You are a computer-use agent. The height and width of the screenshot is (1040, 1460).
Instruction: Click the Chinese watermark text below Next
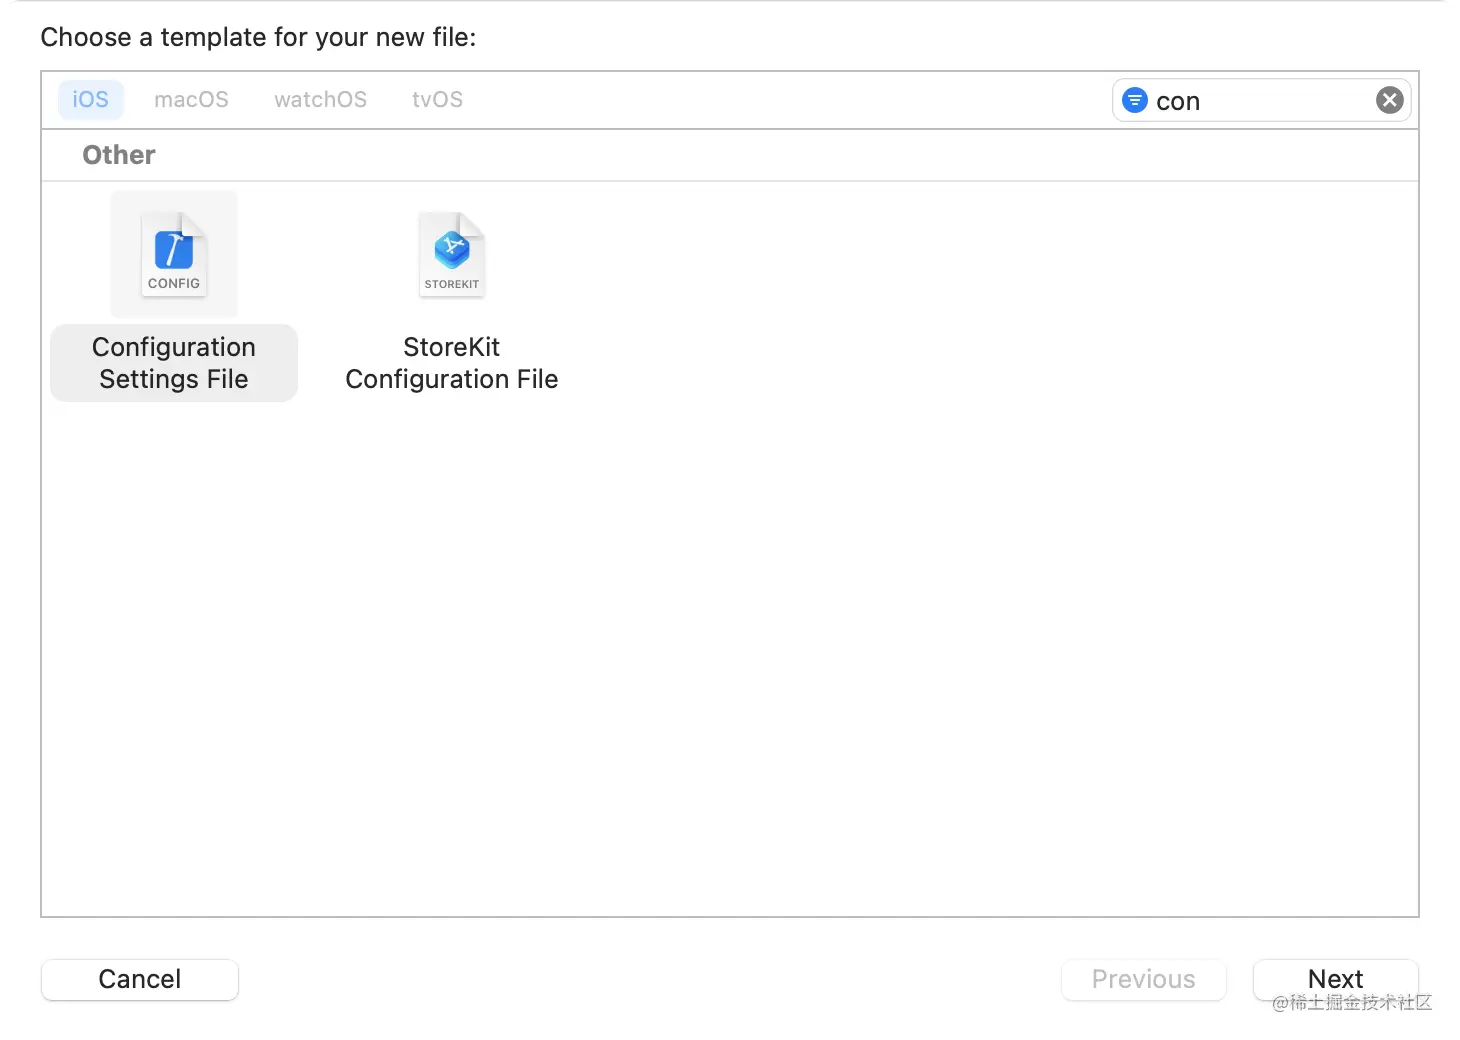[1352, 1003]
